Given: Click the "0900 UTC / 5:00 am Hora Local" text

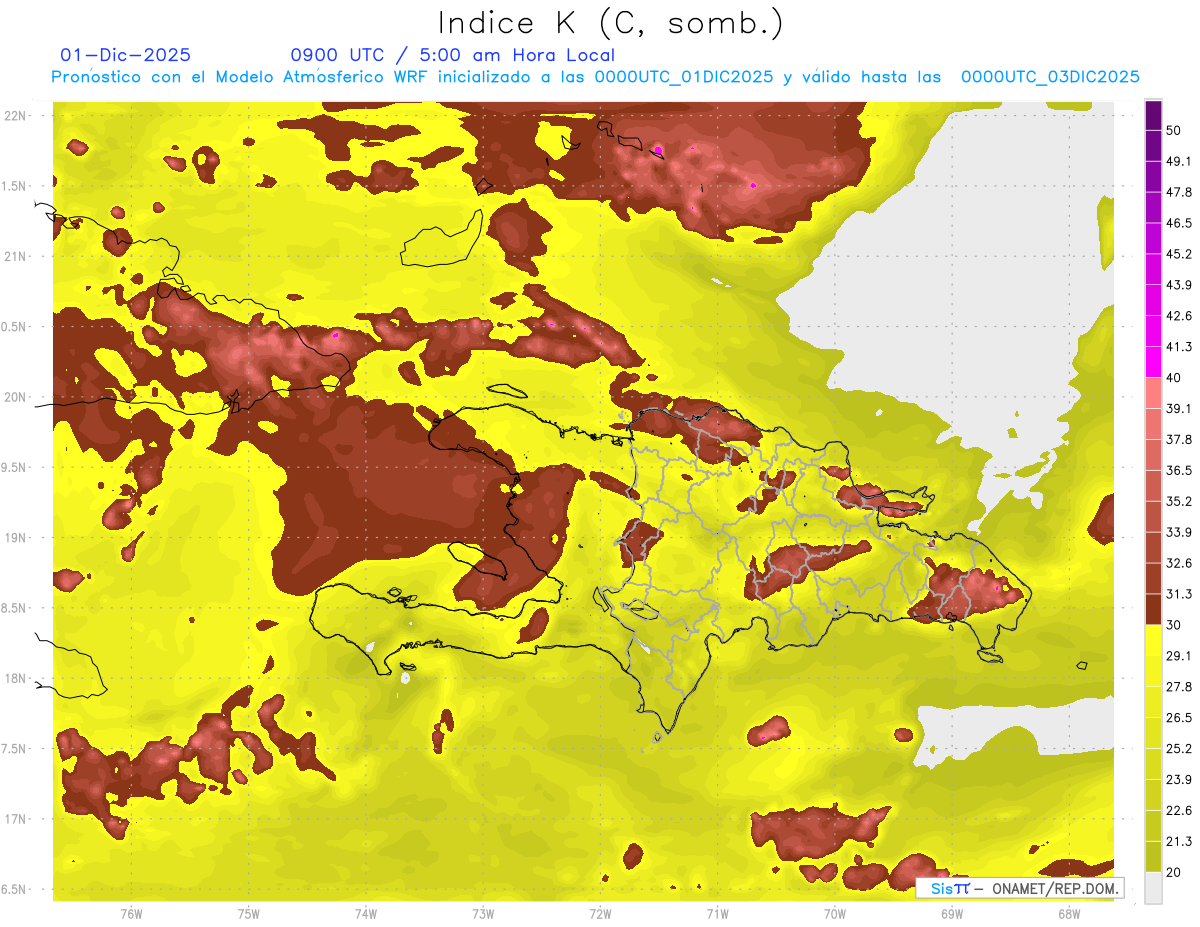Looking at the screenshot, I should coord(452,55).
